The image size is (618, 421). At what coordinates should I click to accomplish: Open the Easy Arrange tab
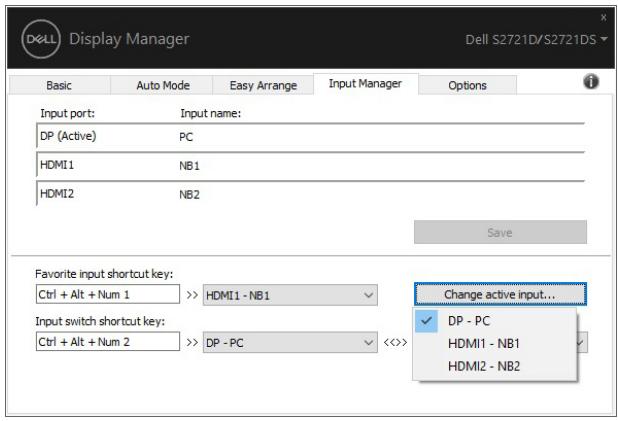click(x=263, y=85)
